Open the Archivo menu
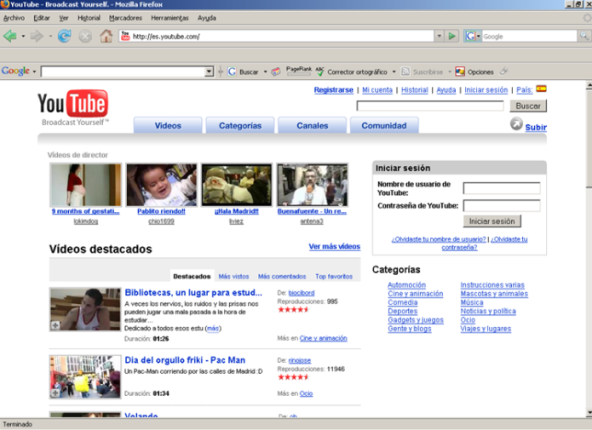The image size is (592, 430). click(14, 18)
